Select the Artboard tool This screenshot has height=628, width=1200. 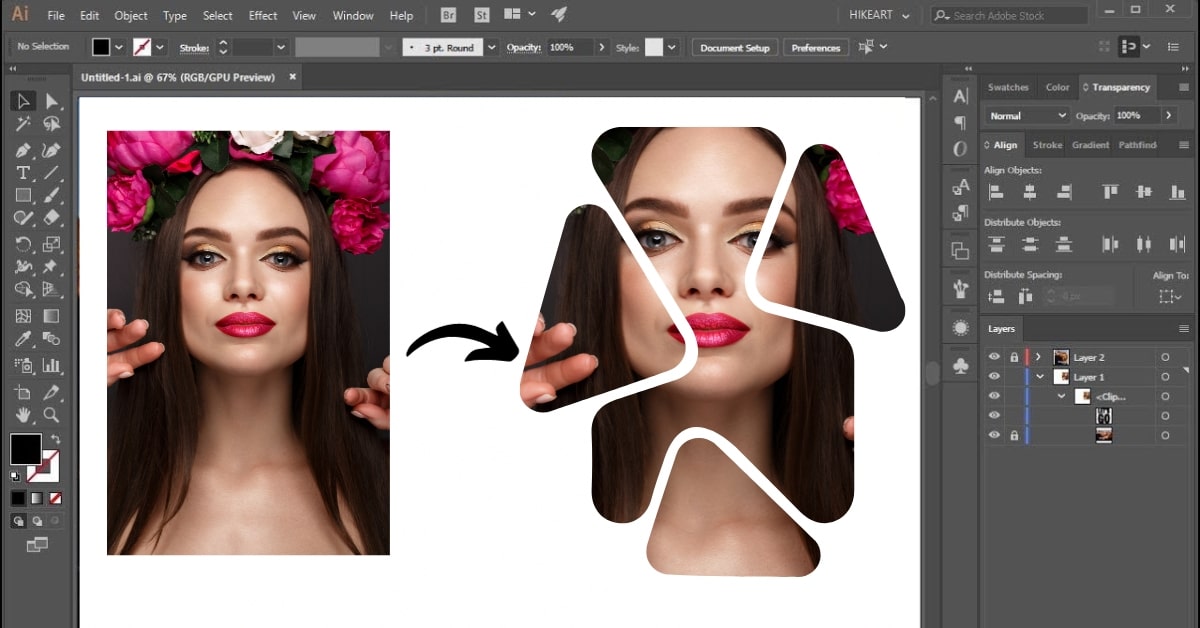[x=23, y=393]
